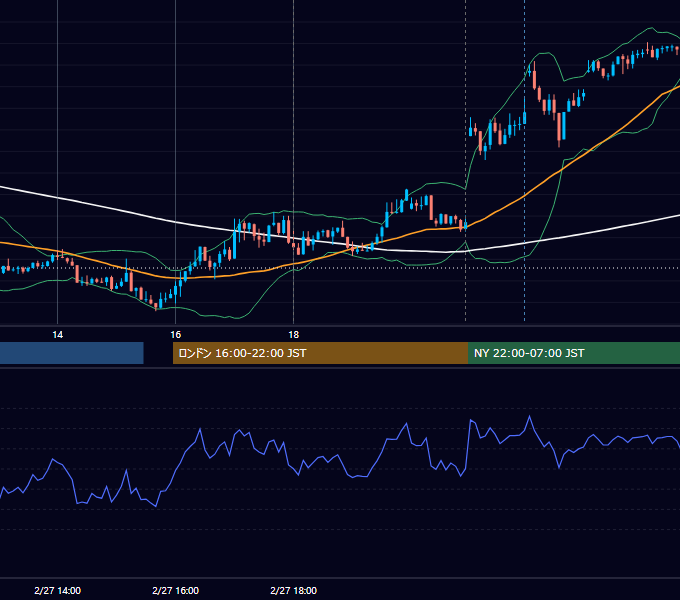Click the 2/27 18:00 date label
The width and height of the screenshot is (680, 600).
pos(294,590)
